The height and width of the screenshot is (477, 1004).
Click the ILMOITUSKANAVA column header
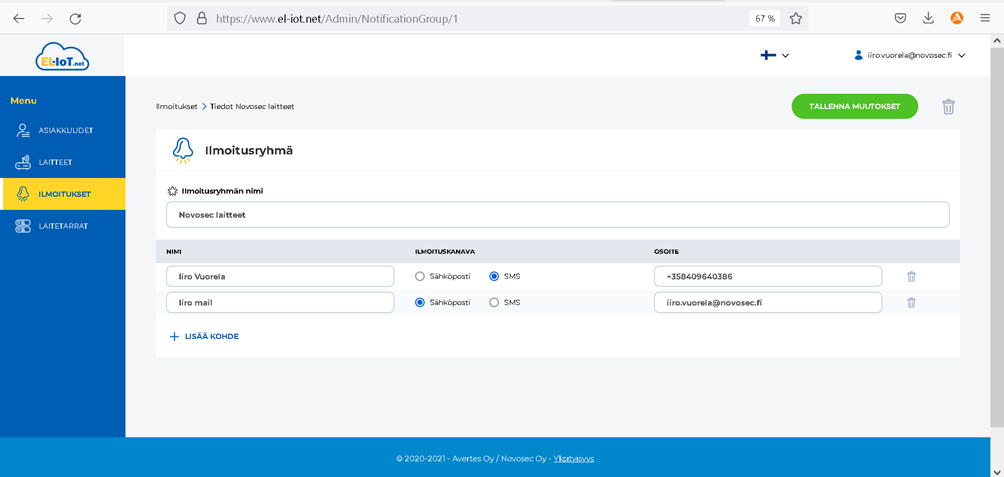(445, 252)
